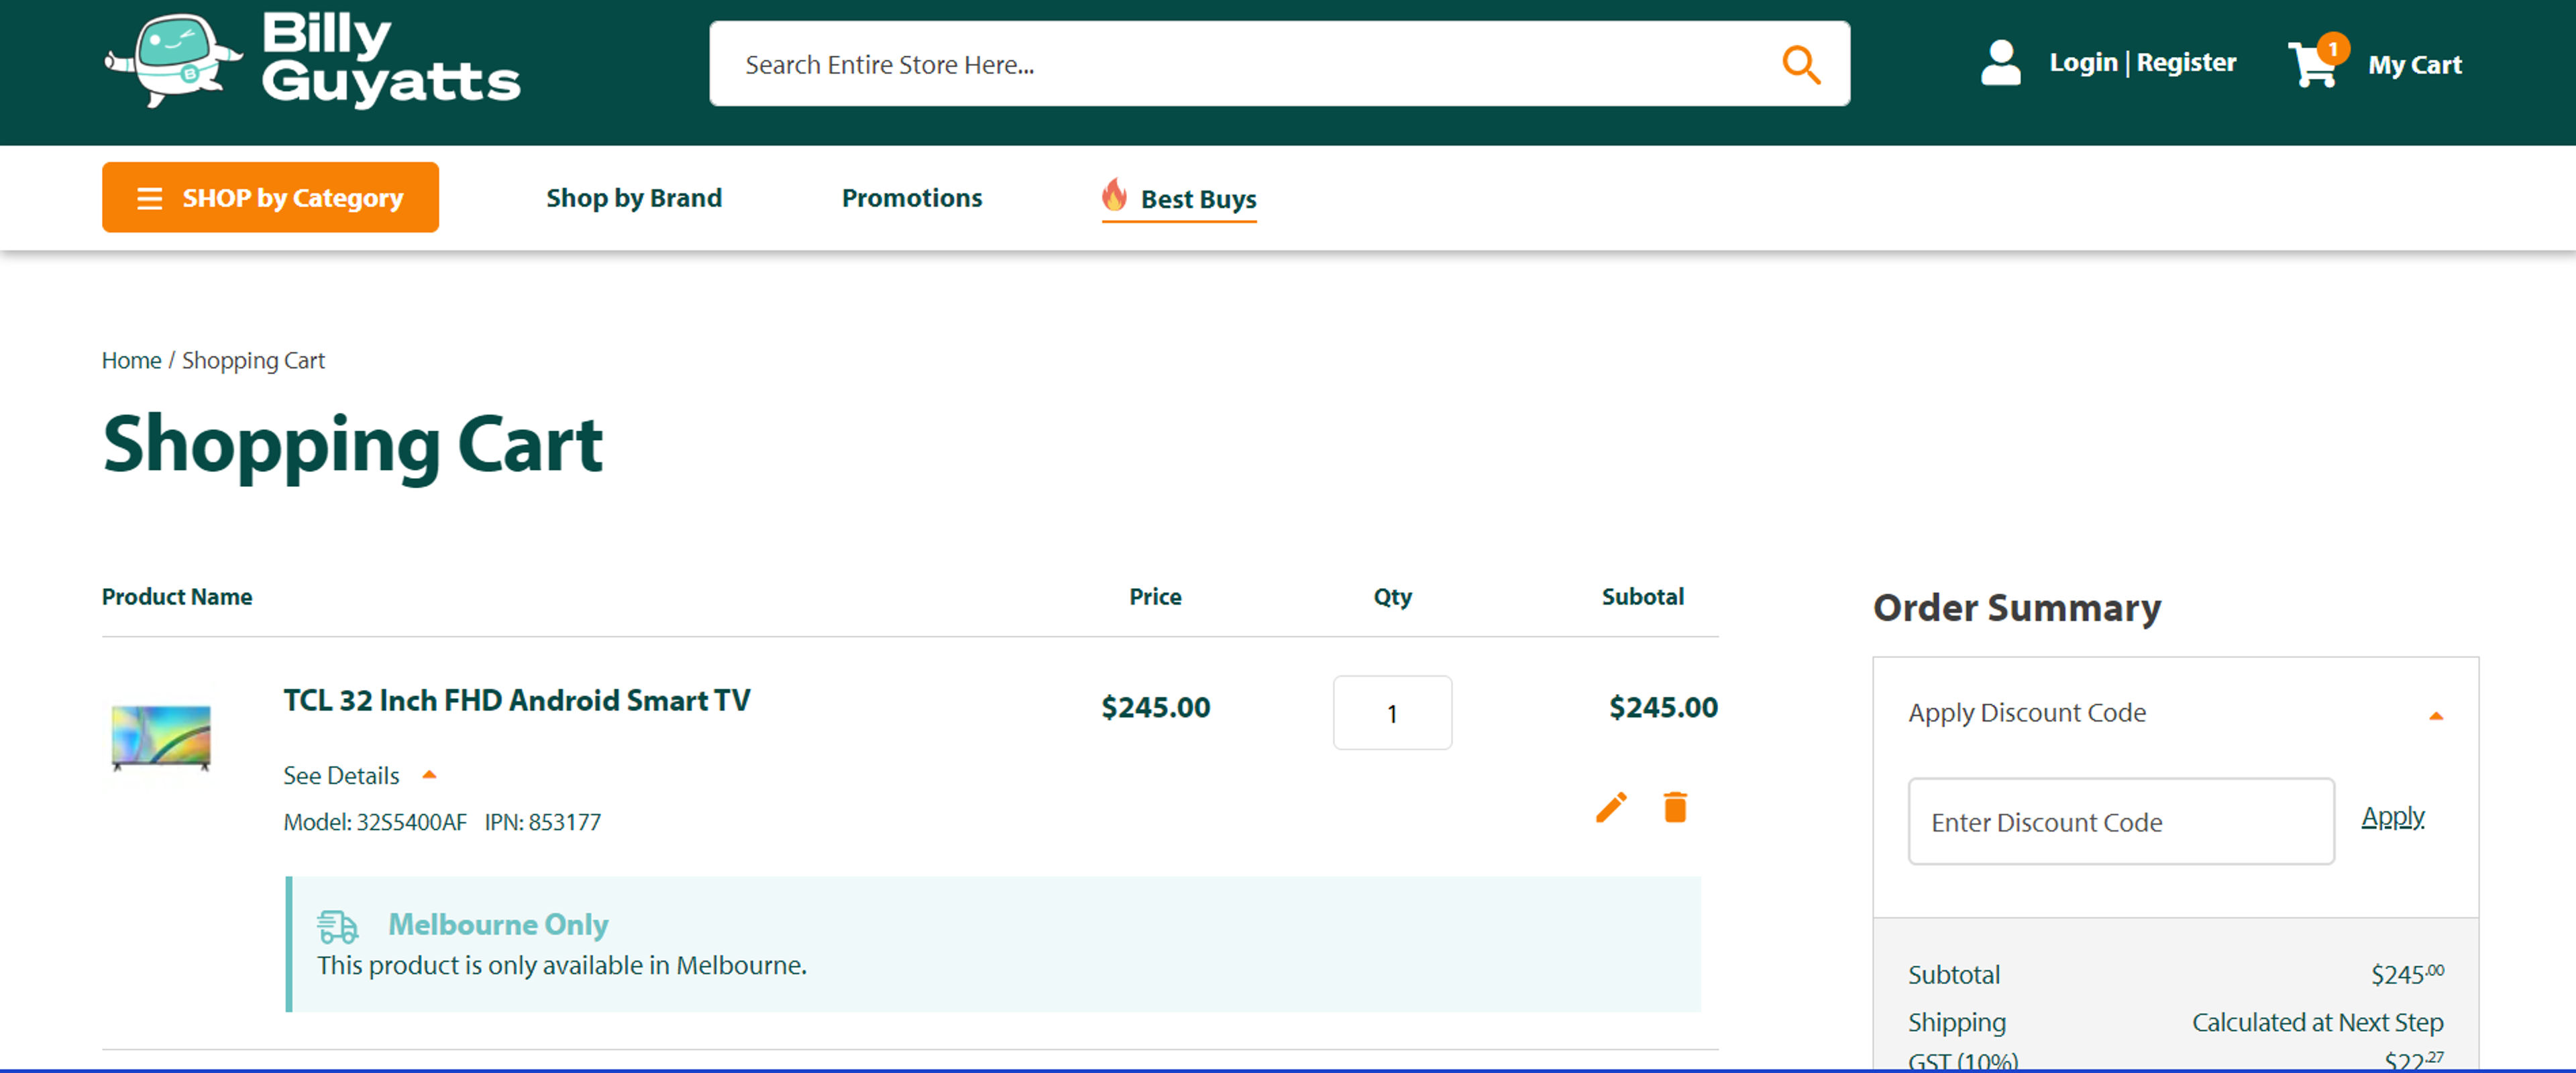2576x1073 pixels.
Task: Click the Melbourne Only delivery truck icon
Action: point(337,926)
